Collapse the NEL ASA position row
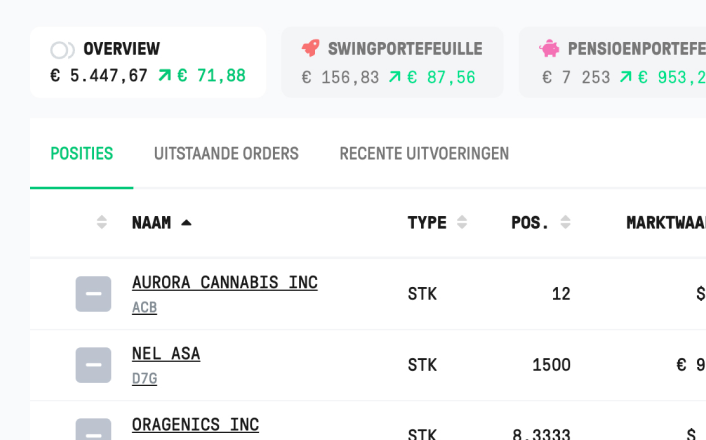The height and width of the screenshot is (440, 706). [93, 365]
